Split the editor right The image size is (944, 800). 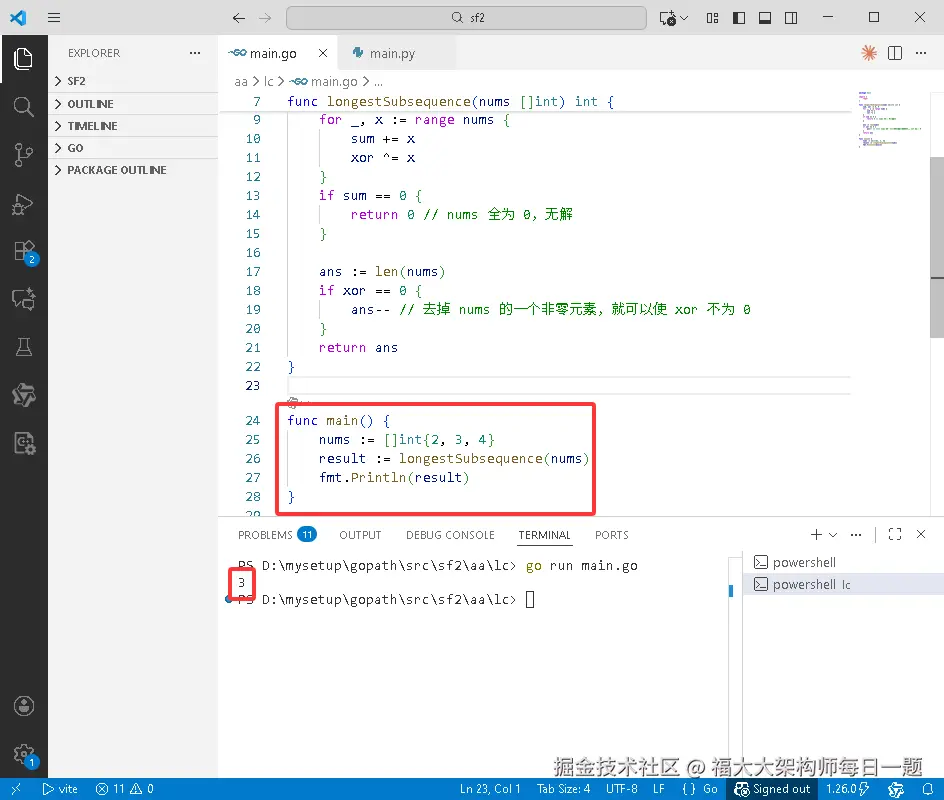(x=895, y=53)
